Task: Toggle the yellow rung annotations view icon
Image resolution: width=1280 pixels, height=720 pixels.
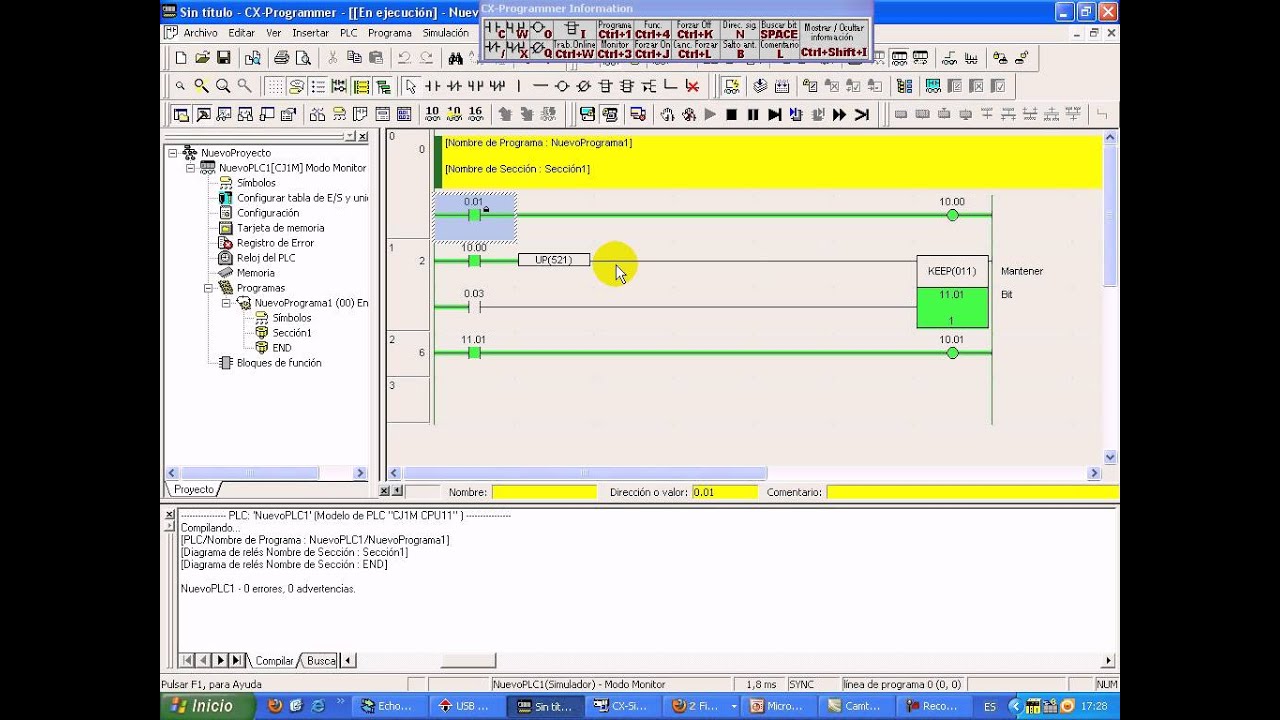Action: [x=361, y=86]
